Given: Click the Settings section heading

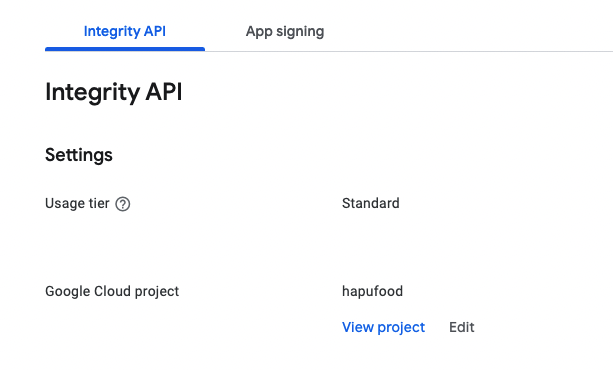Looking at the screenshot, I should [x=79, y=155].
